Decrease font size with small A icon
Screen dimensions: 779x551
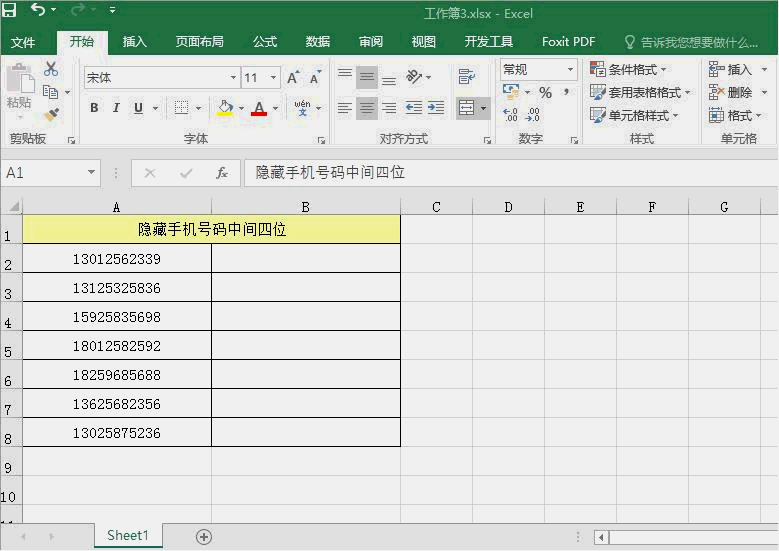coord(315,78)
